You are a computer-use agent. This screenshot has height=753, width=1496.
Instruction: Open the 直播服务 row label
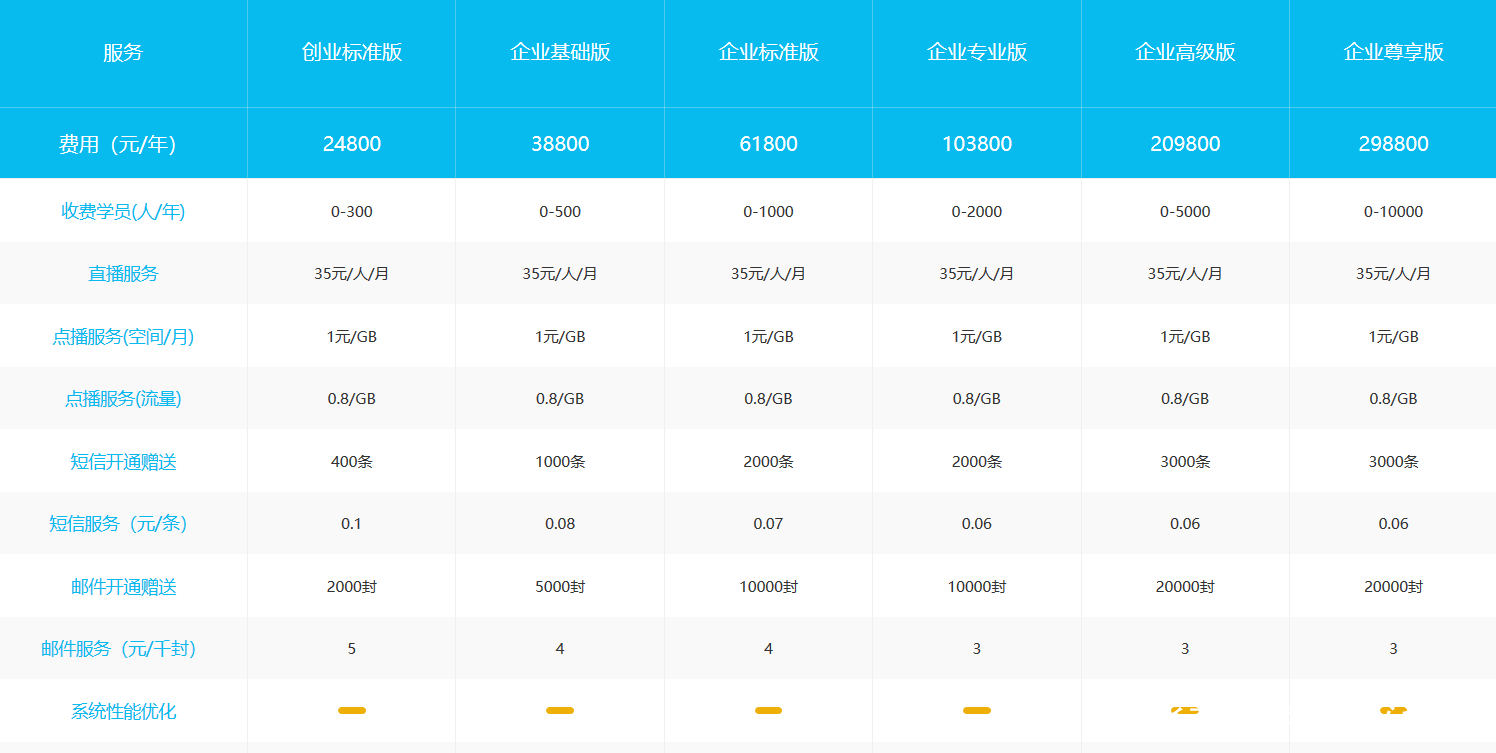point(123,273)
